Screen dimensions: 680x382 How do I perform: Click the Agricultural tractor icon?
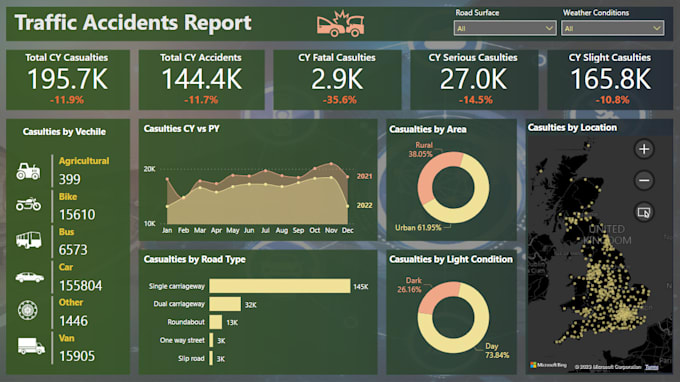(28, 171)
